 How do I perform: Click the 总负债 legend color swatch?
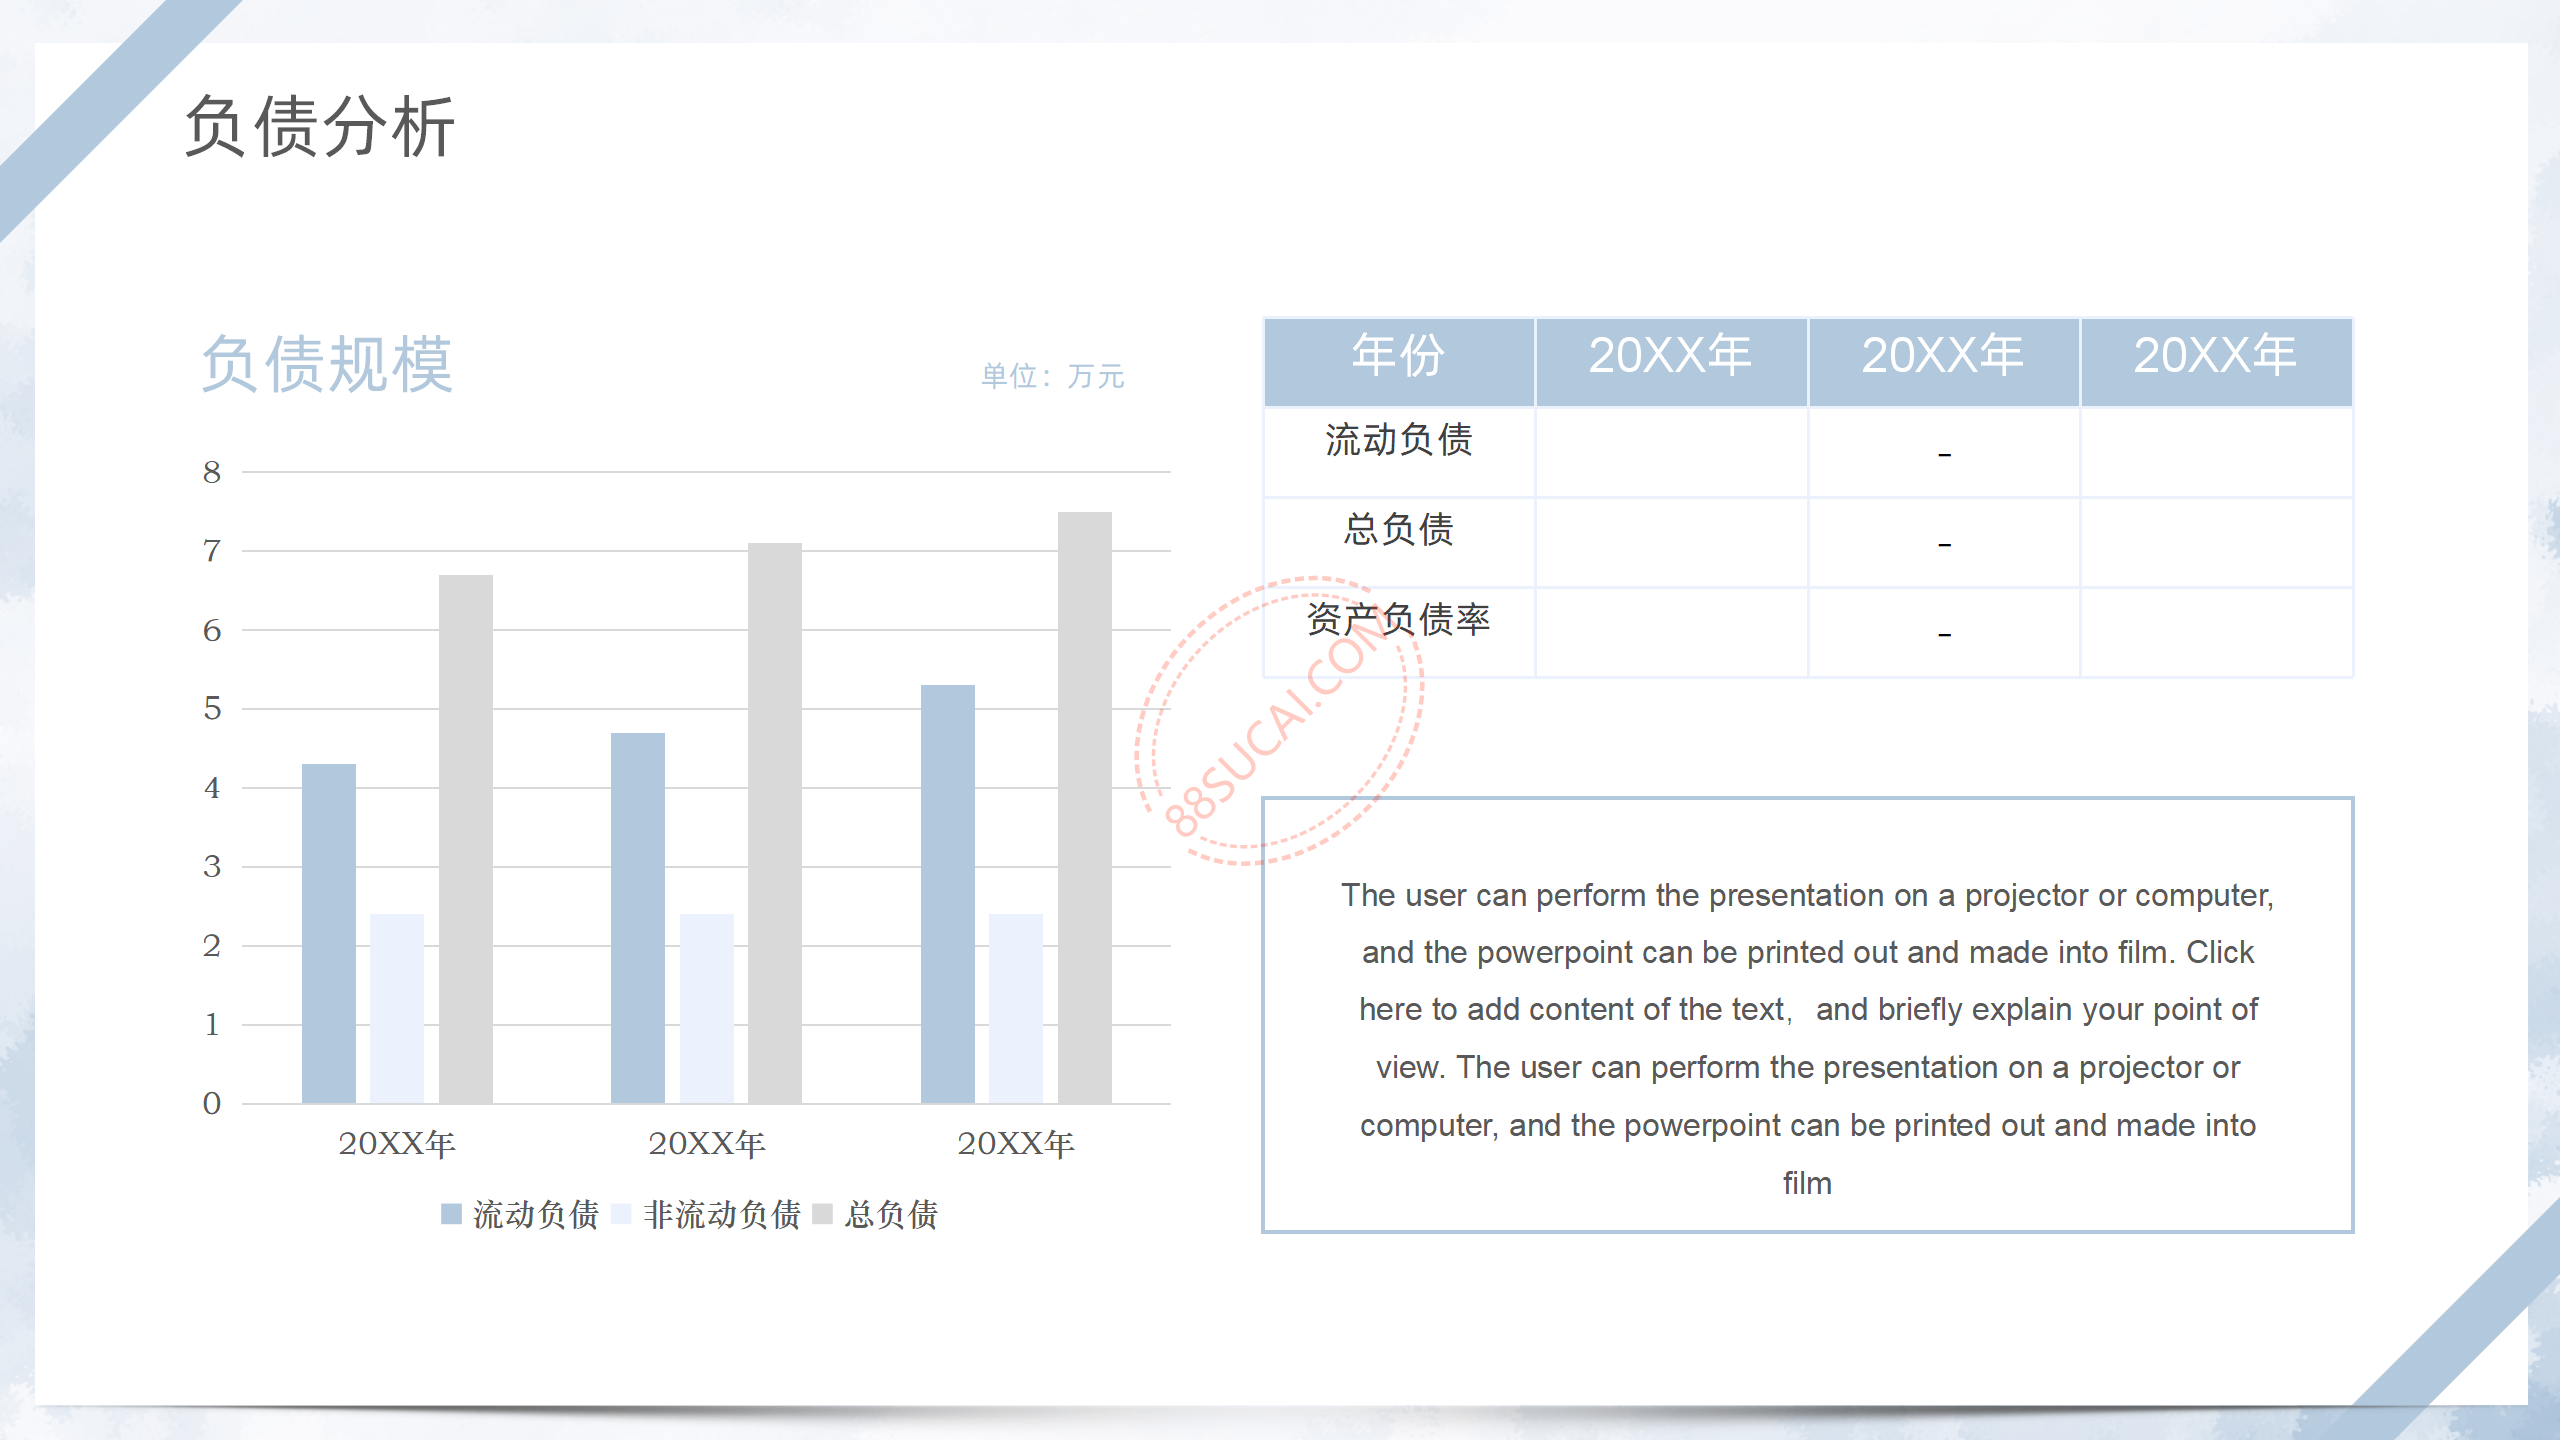[822, 1214]
